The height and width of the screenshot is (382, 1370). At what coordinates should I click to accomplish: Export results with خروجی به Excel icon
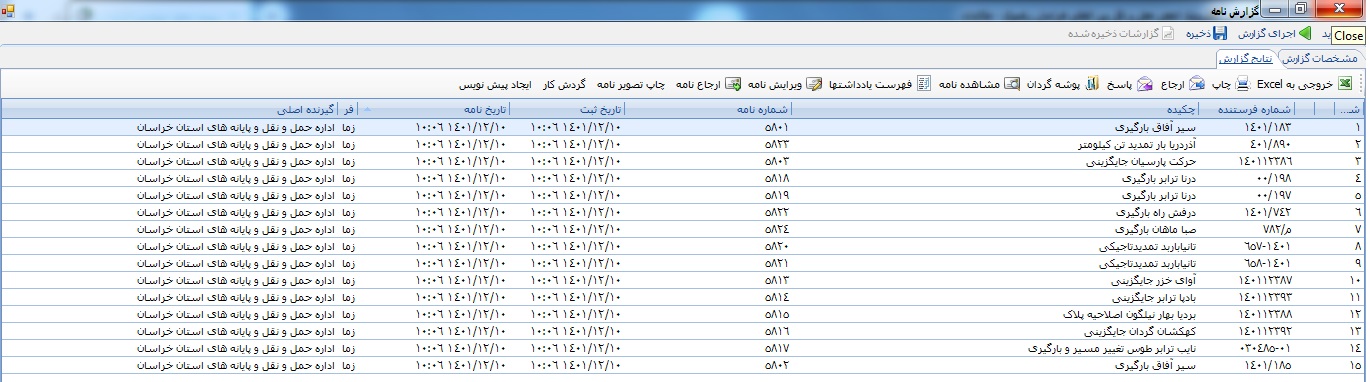(x=1345, y=84)
